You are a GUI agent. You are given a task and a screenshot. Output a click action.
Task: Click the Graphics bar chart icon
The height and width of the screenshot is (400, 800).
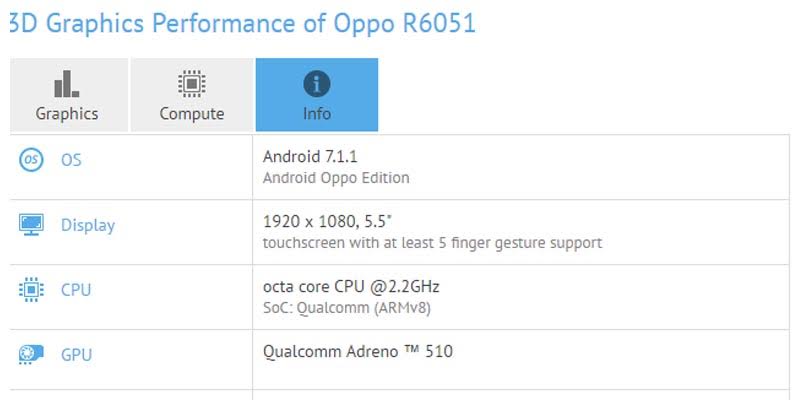coord(68,82)
